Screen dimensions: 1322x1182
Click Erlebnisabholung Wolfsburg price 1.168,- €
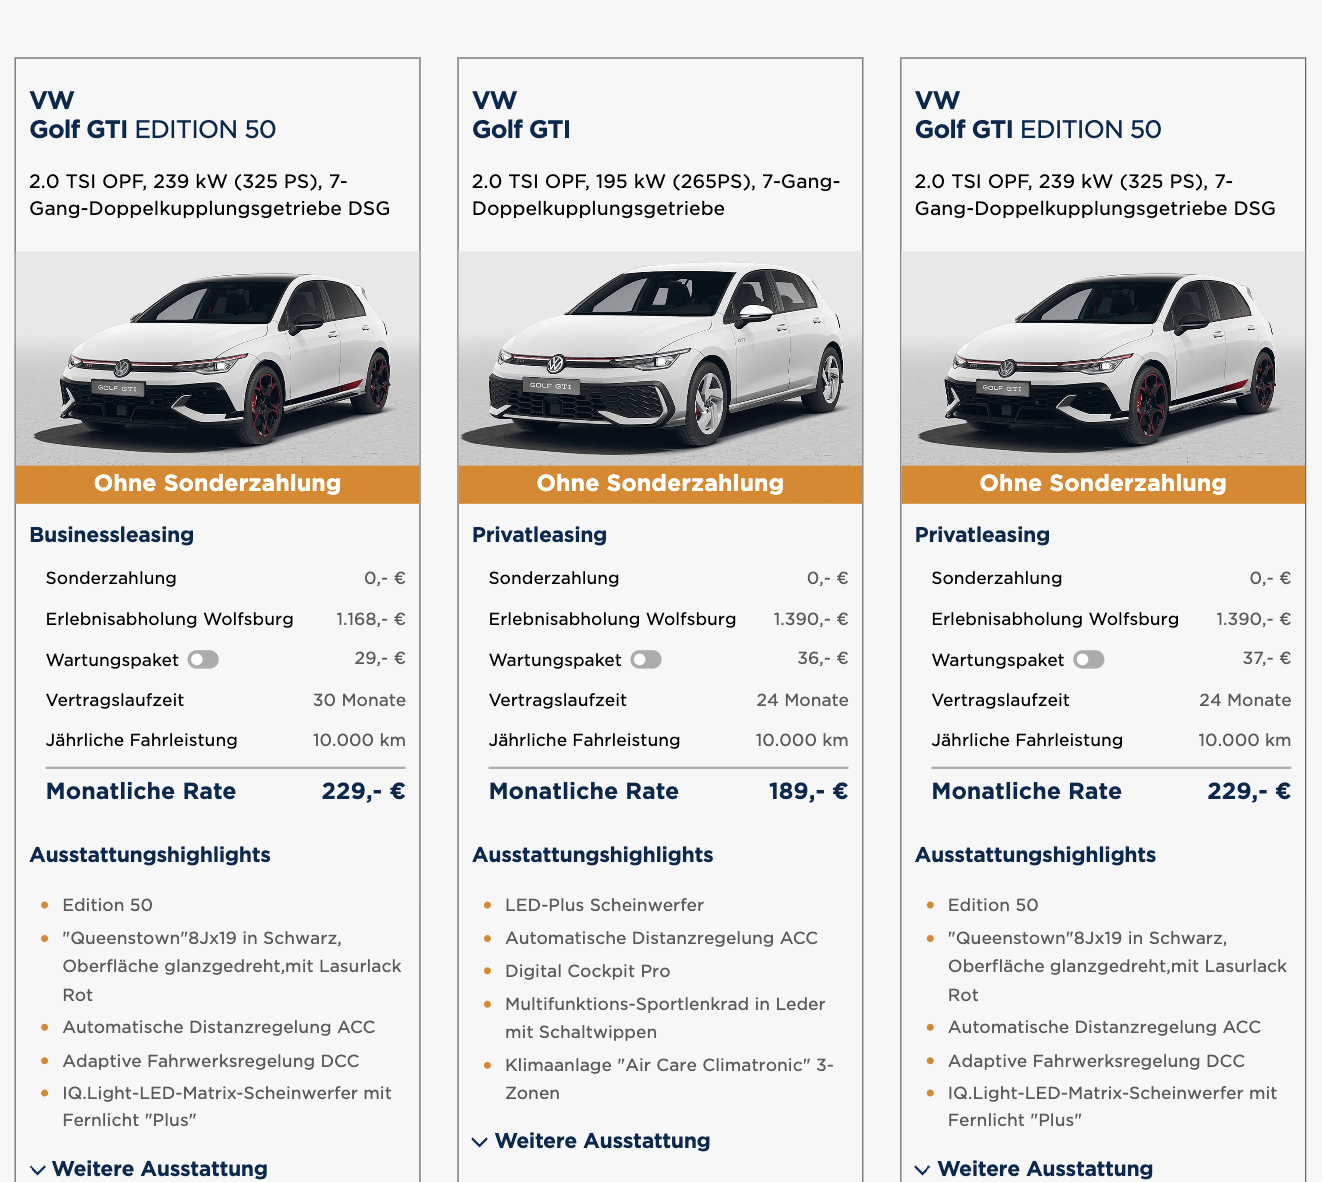[370, 619]
